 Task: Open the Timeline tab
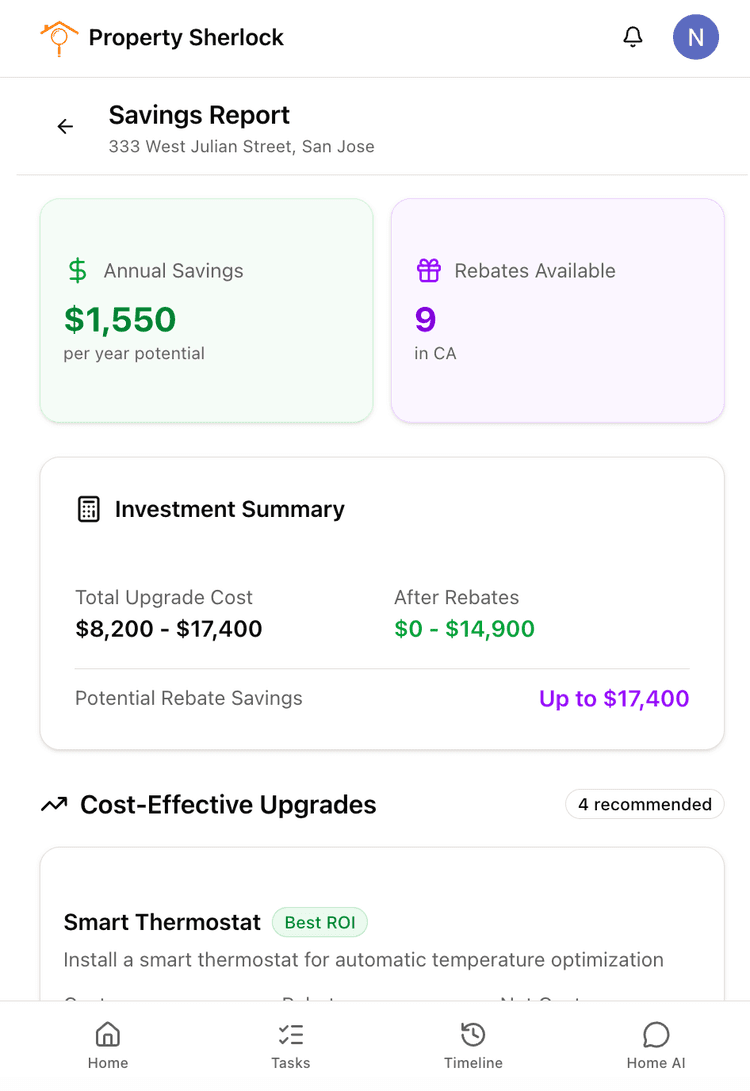click(473, 1045)
